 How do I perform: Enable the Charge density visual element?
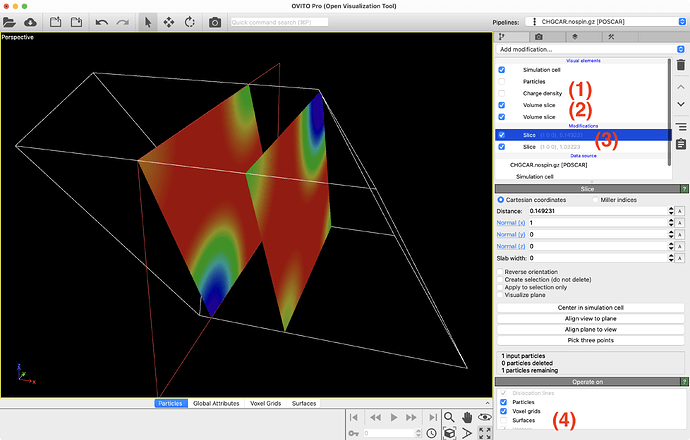pyautogui.click(x=502, y=93)
